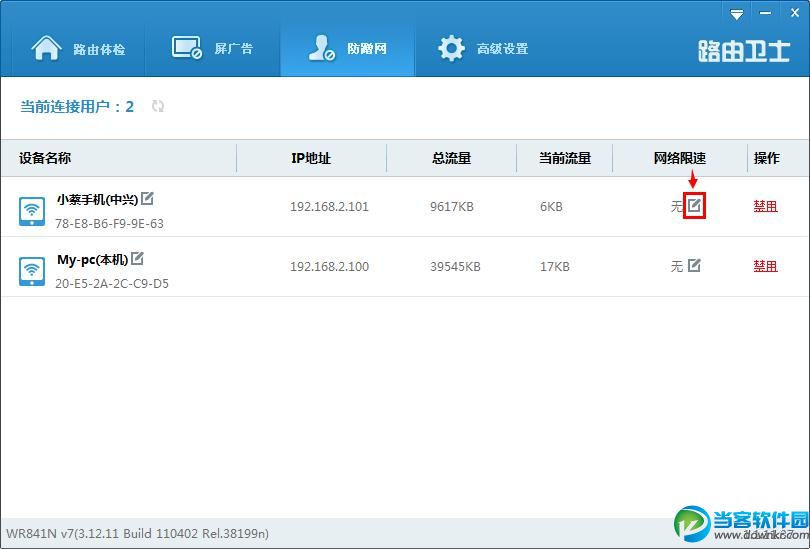Click MAC address 20-E5-2A-2C-C9-D5
The image size is (810, 549).
112,284
